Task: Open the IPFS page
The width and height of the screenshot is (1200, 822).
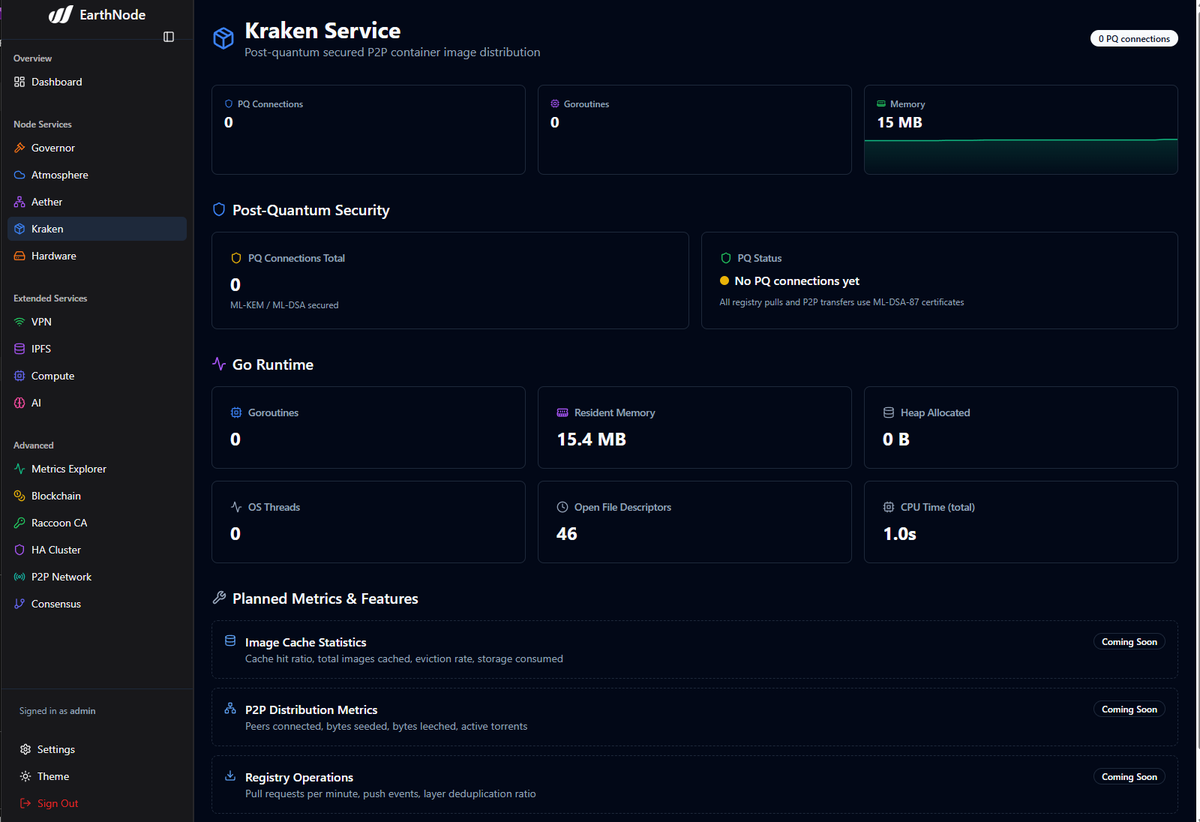Action: click(x=96, y=349)
